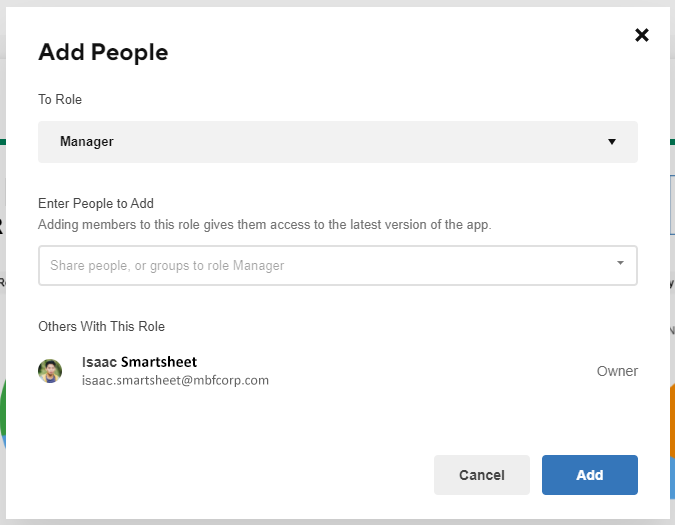Click the Share people placeholder text
Image resolution: width=675 pixels, height=525 pixels.
point(167,266)
